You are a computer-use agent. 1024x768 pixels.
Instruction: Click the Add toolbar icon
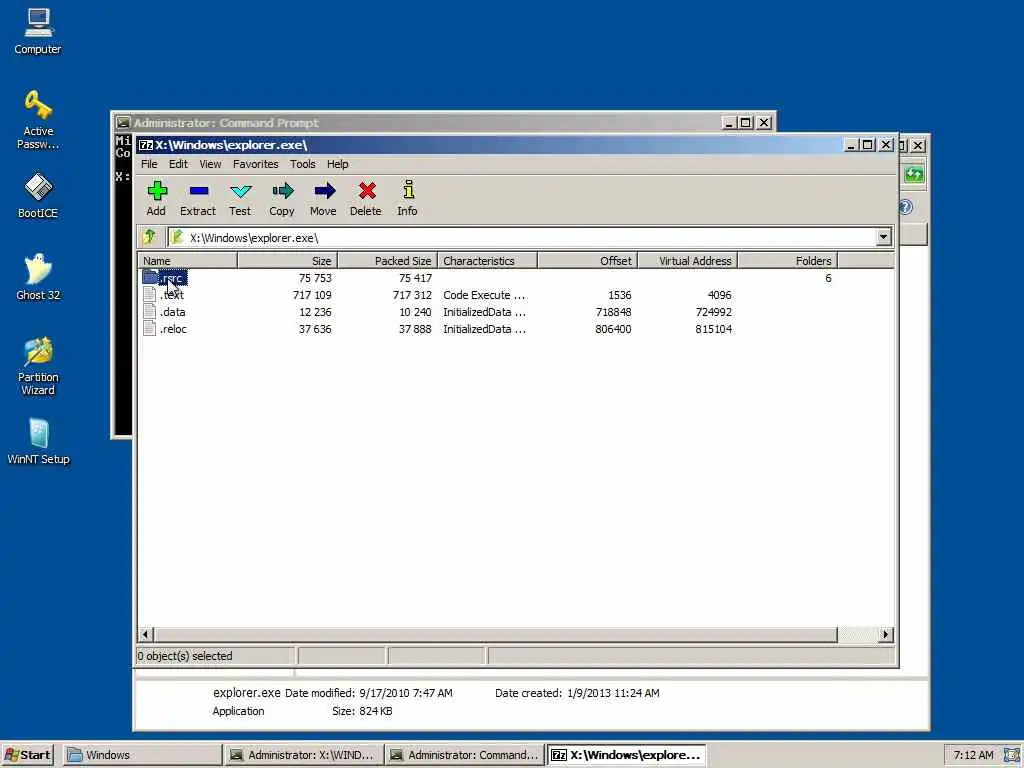click(x=157, y=191)
